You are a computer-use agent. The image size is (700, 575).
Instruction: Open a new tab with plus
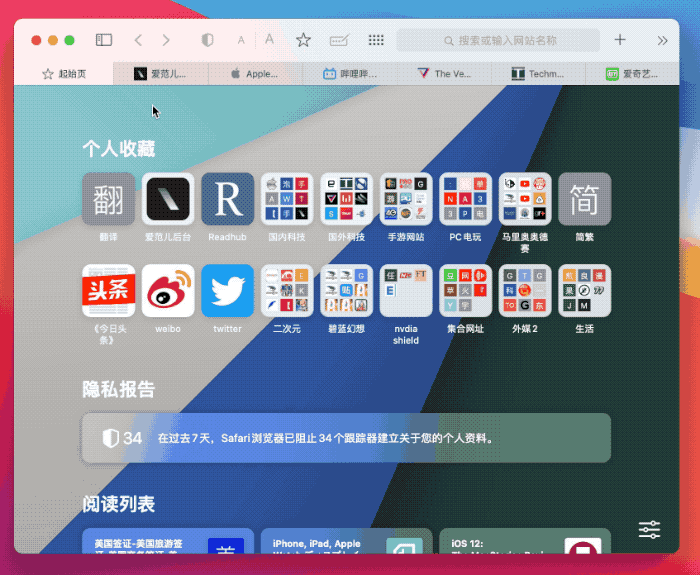pos(620,40)
